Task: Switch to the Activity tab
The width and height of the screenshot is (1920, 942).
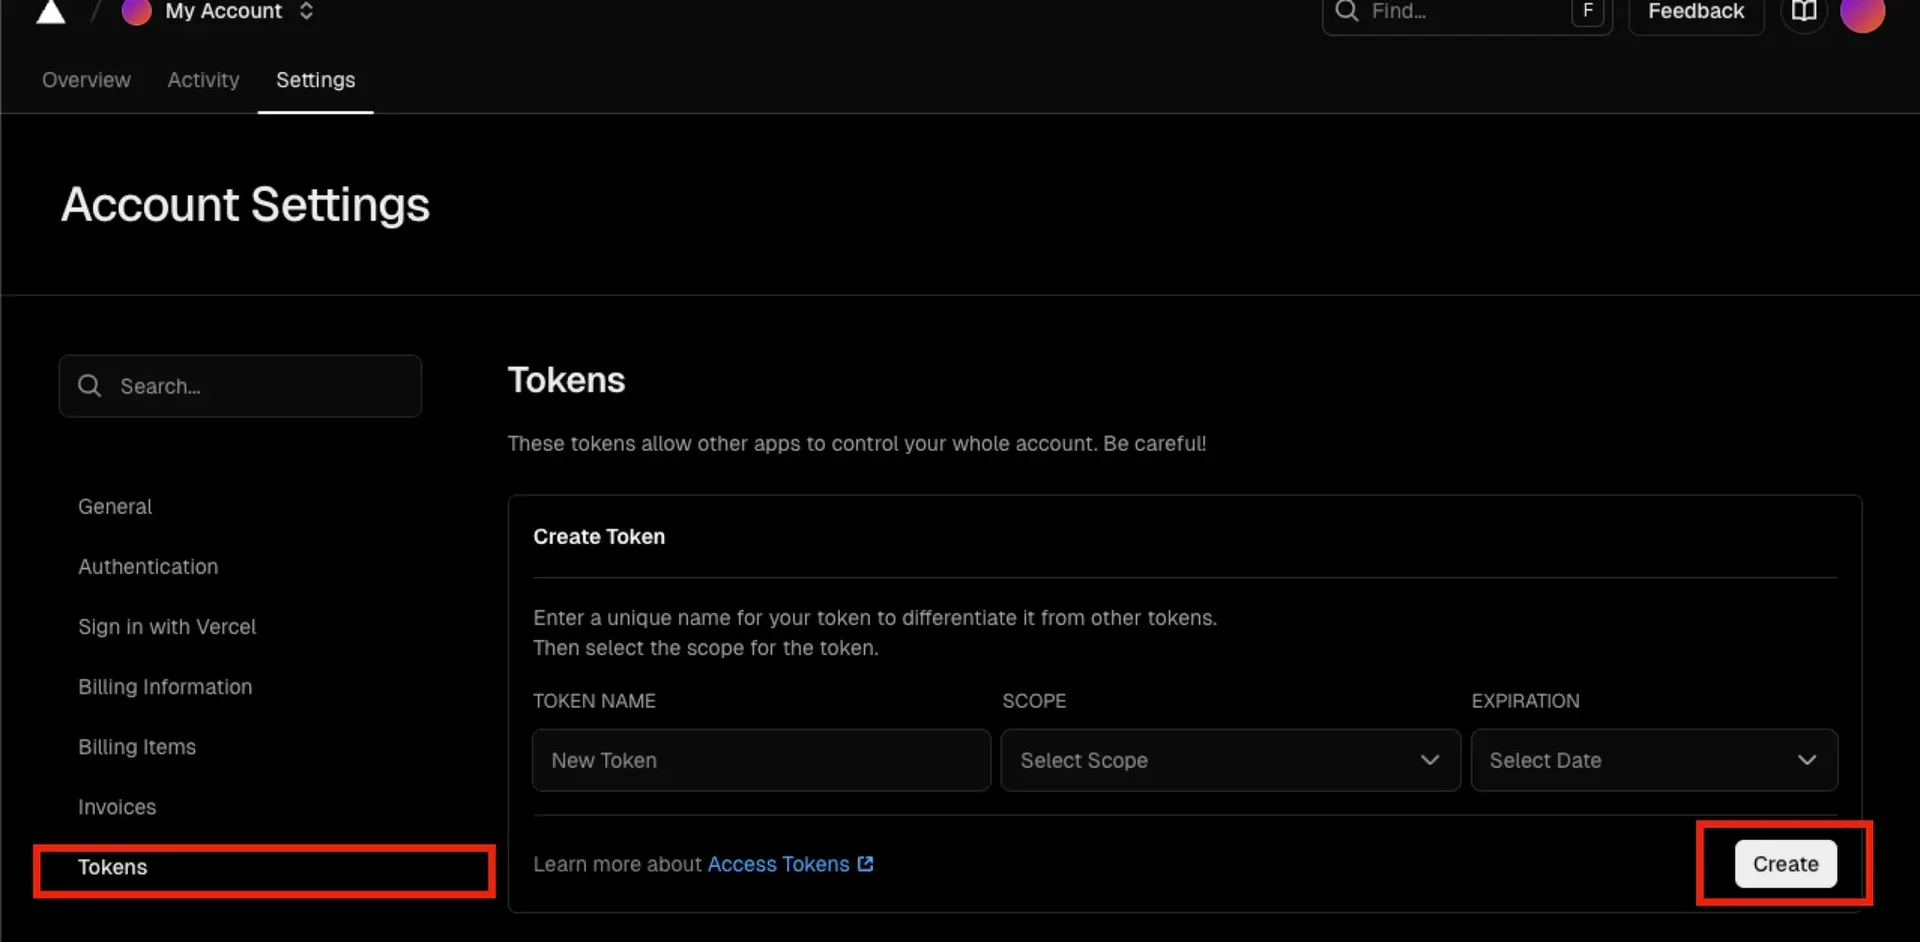Action: [203, 80]
